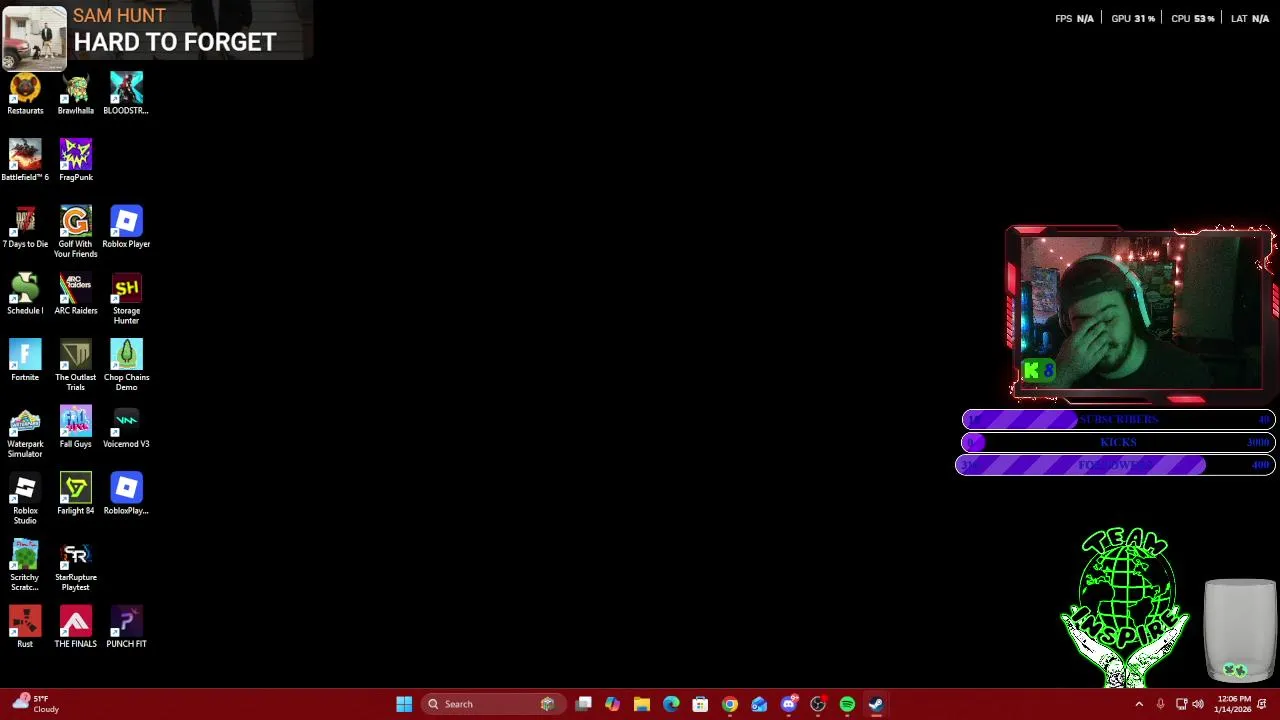This screenshot has height=720, width=1280.
Task: Click the Team Inspire globe logo
Action: [1125, 608]
